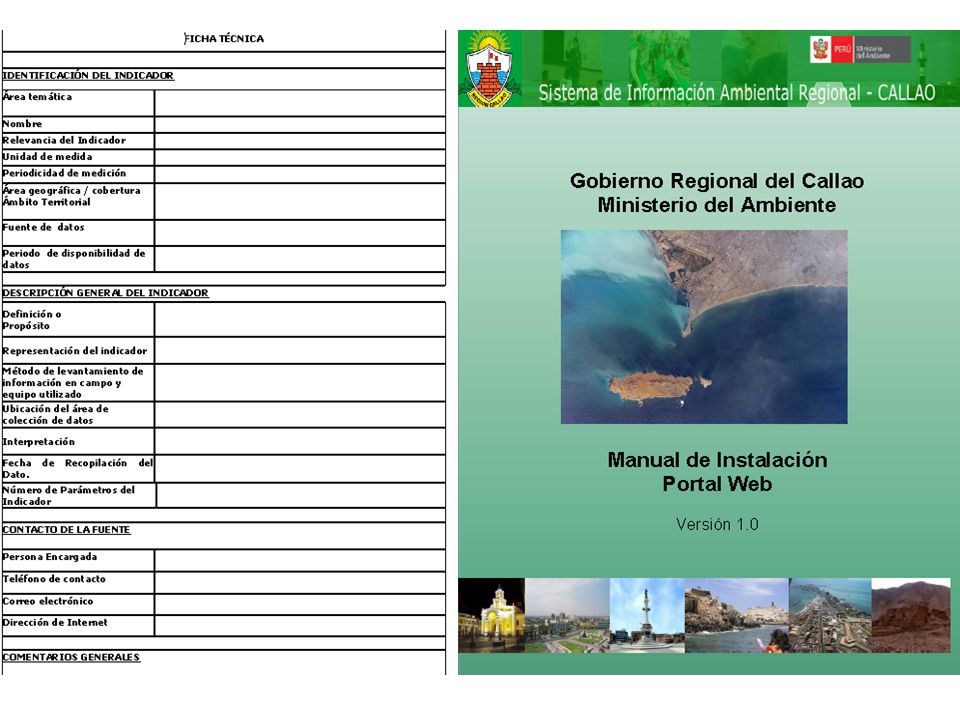Click the Representación del indicador label
The width and height of the screenshot is (960, 720).
[x=75, y=351]
